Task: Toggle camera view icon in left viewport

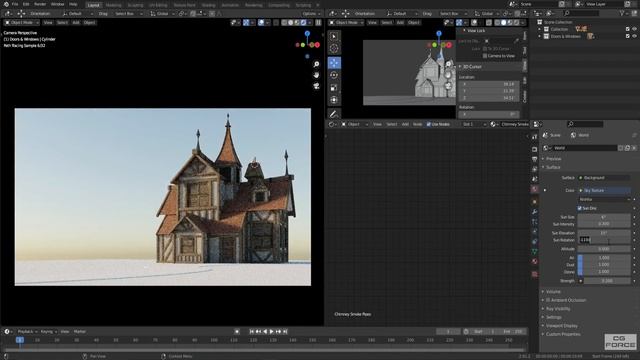Action: click(x=316, y=86)
